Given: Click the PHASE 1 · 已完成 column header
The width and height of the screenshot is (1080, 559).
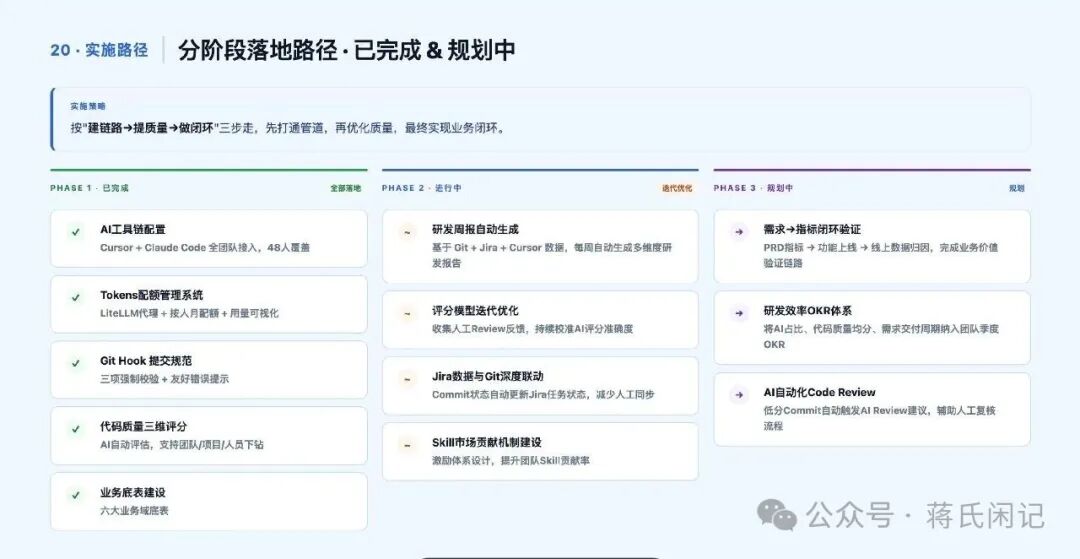Looking at the screenshot, I should 90,188.
